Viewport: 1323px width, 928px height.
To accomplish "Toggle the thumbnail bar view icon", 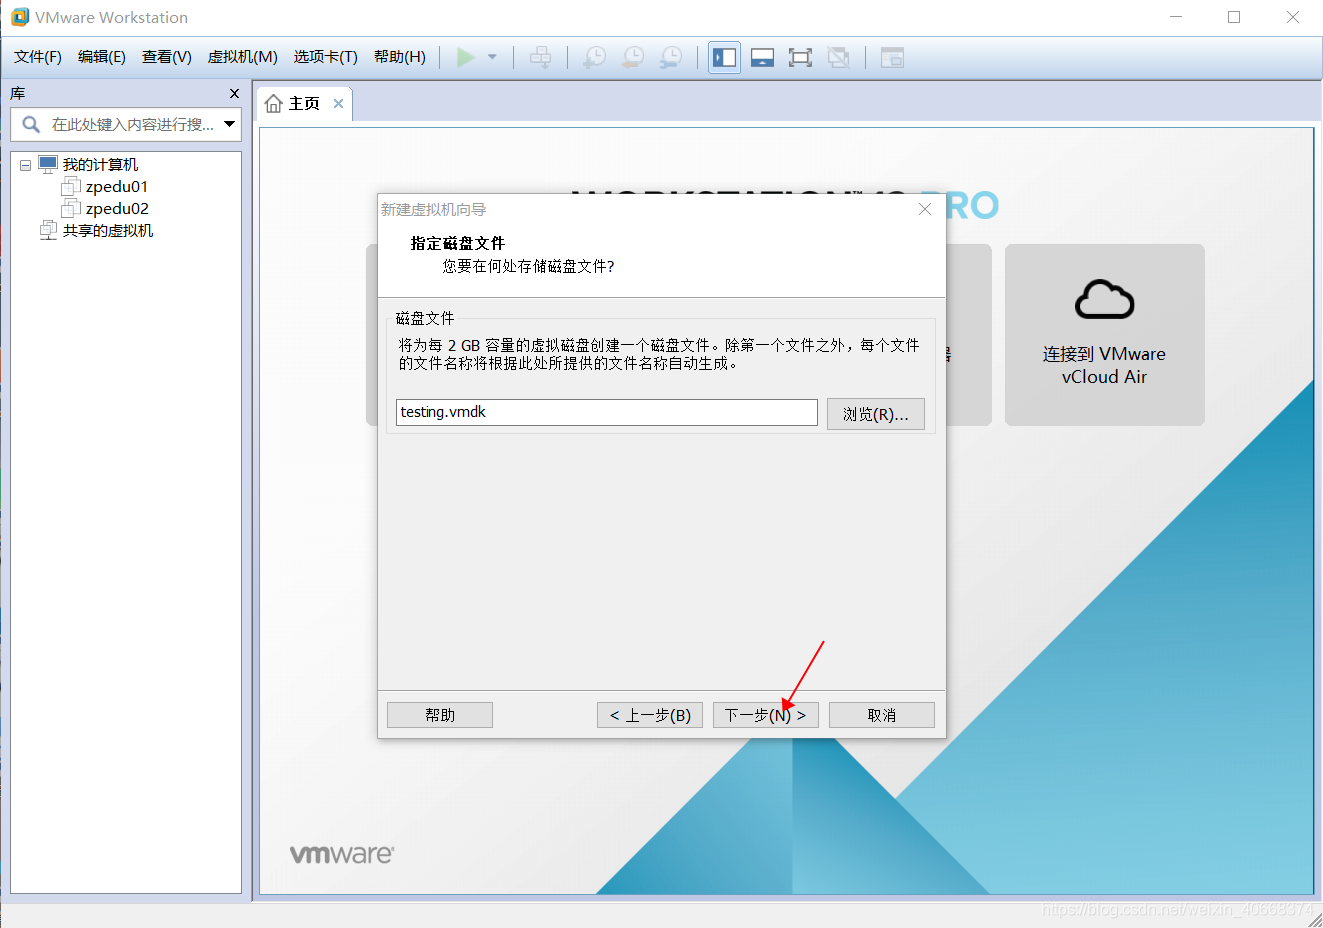I will pyautogui.click(x=763, y=57).
